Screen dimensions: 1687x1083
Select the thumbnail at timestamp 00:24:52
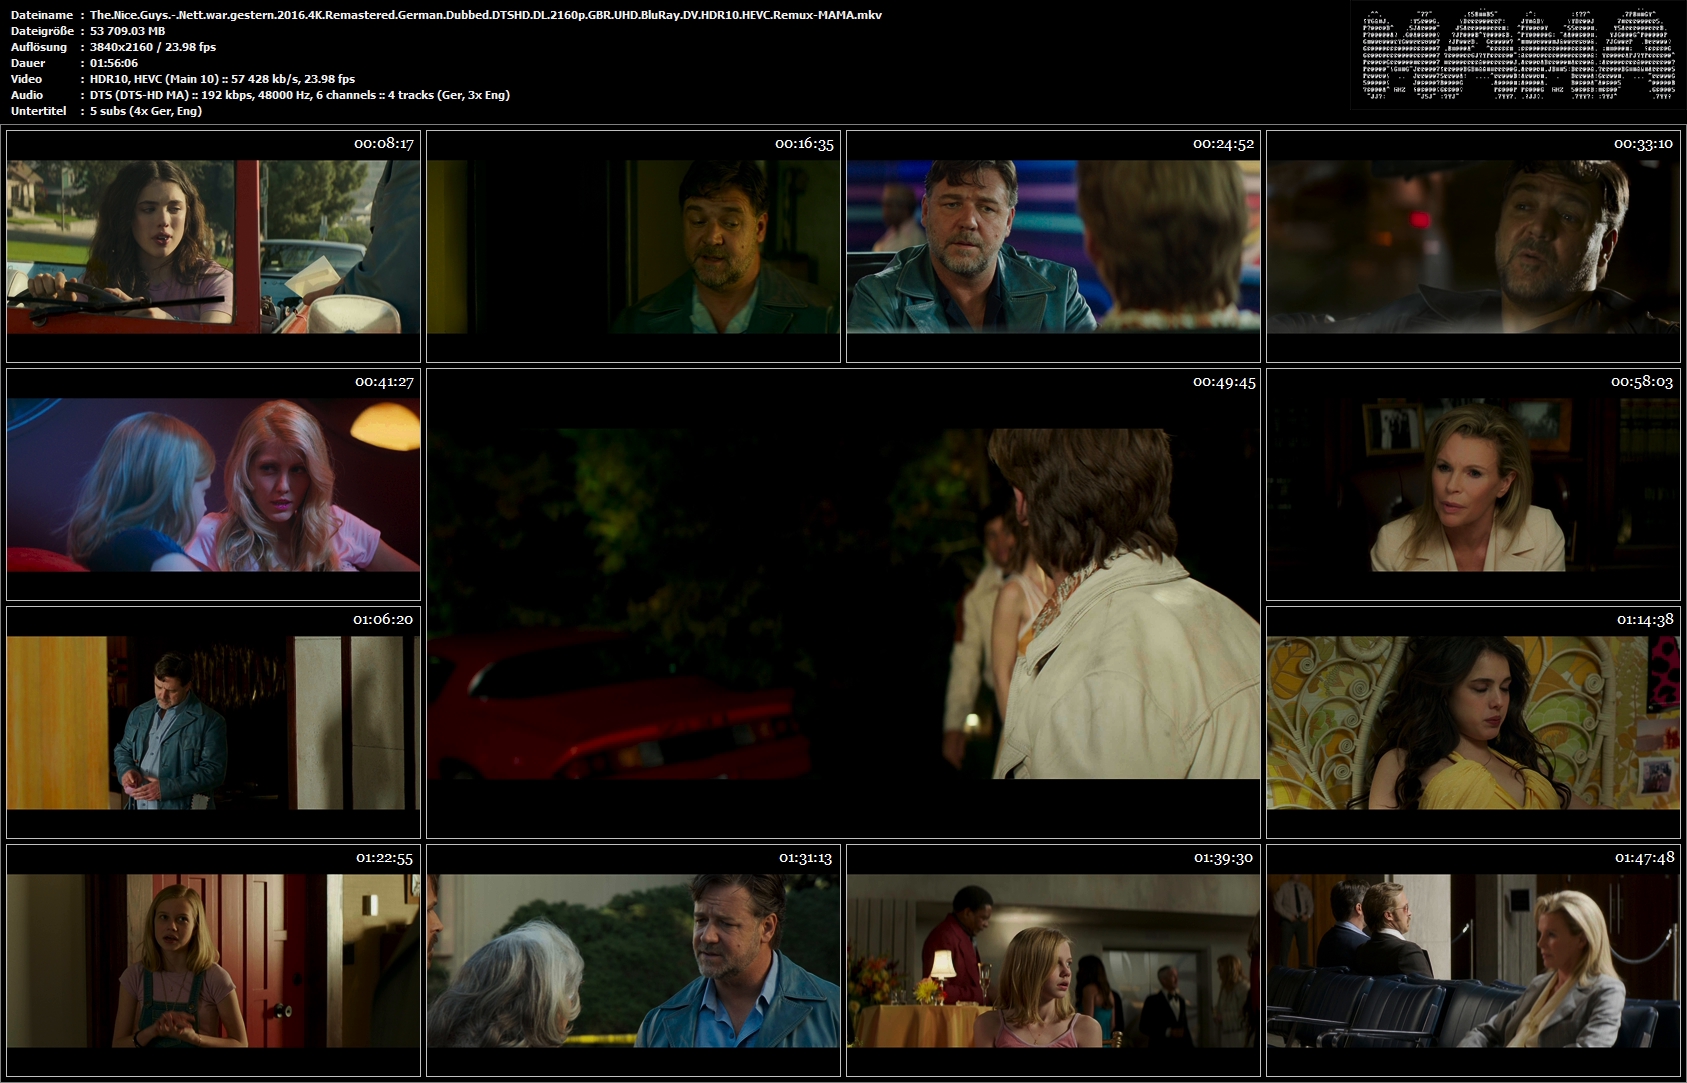1053,246
